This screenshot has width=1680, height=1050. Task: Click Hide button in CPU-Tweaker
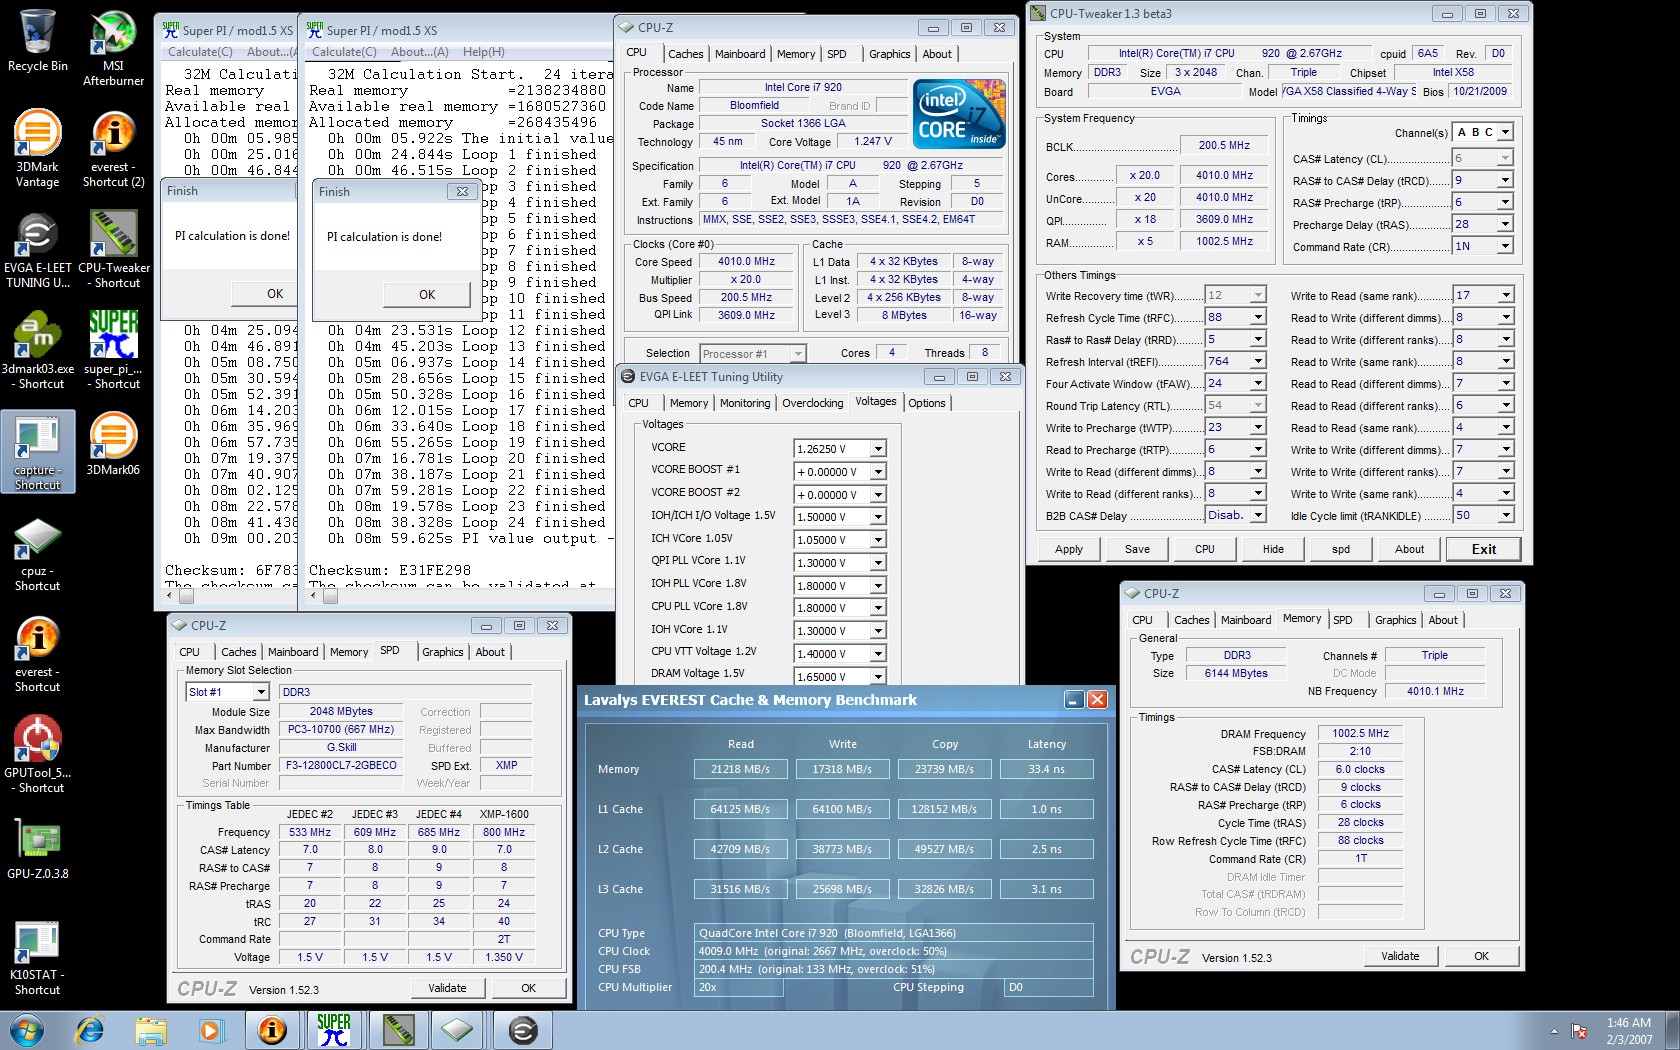click(x=1273, y=549)
